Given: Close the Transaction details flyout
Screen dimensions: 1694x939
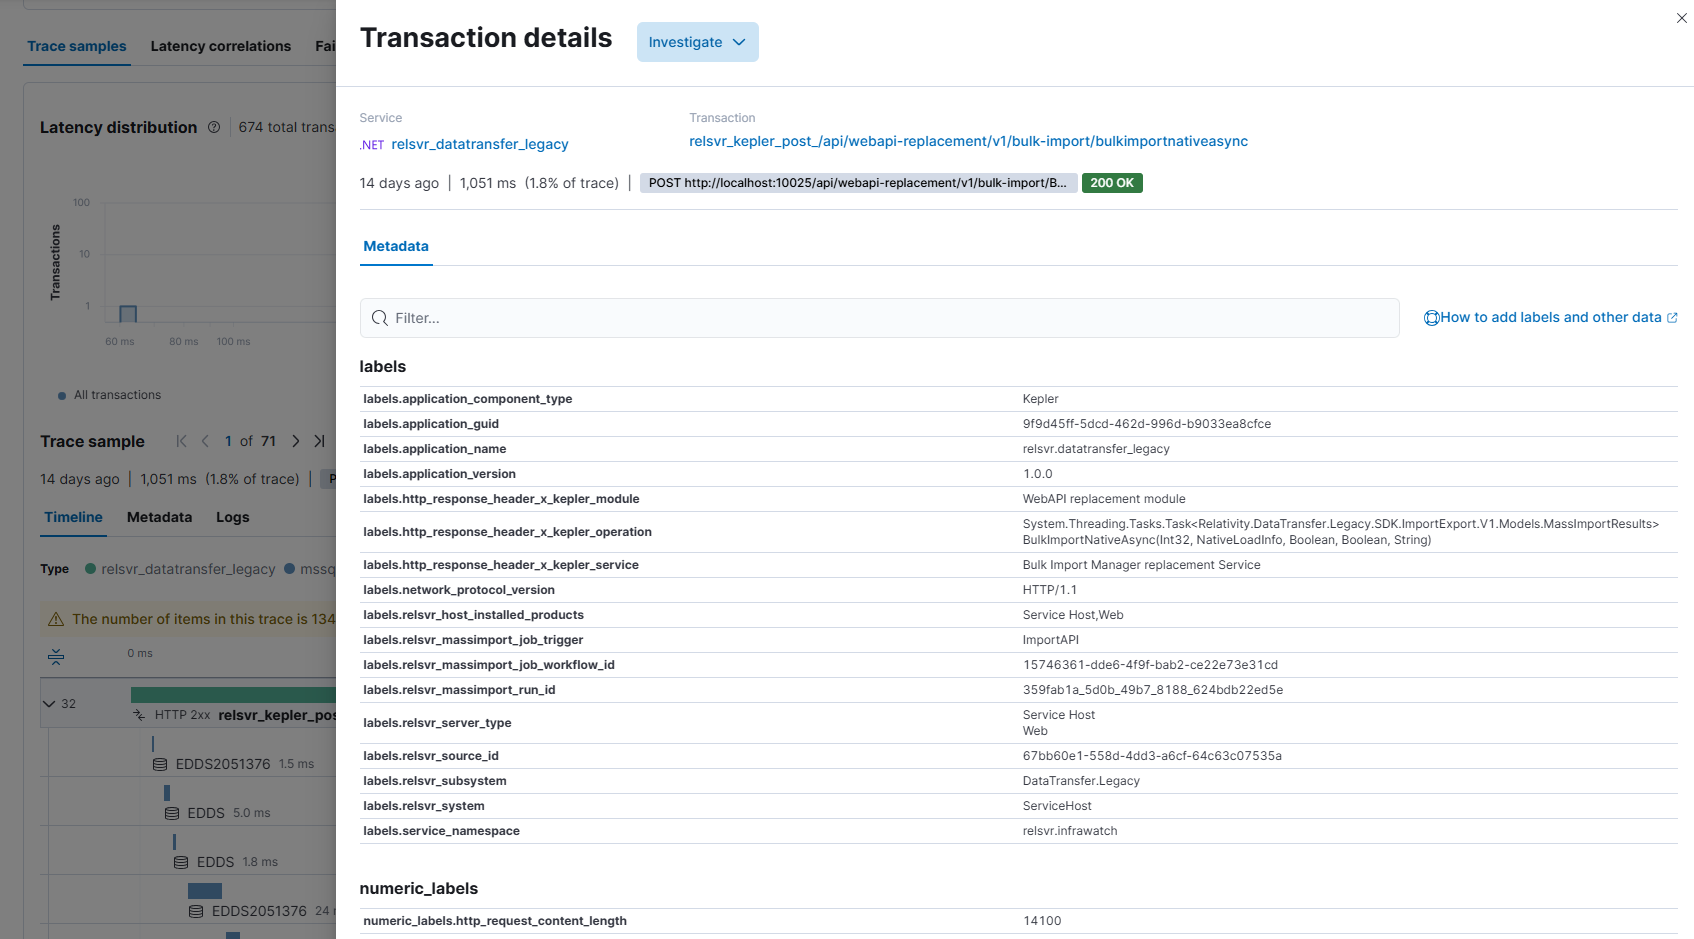Looking at the screenshot, I should pyautogui.click(x=1681, y=18).
